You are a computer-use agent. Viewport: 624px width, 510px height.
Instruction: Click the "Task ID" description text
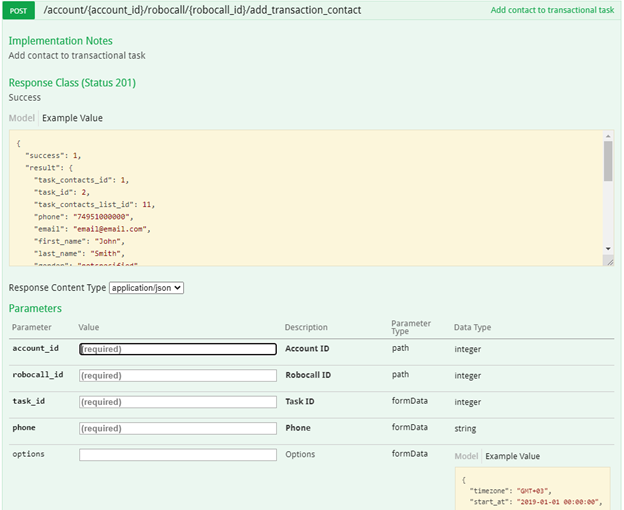point(300,401)
